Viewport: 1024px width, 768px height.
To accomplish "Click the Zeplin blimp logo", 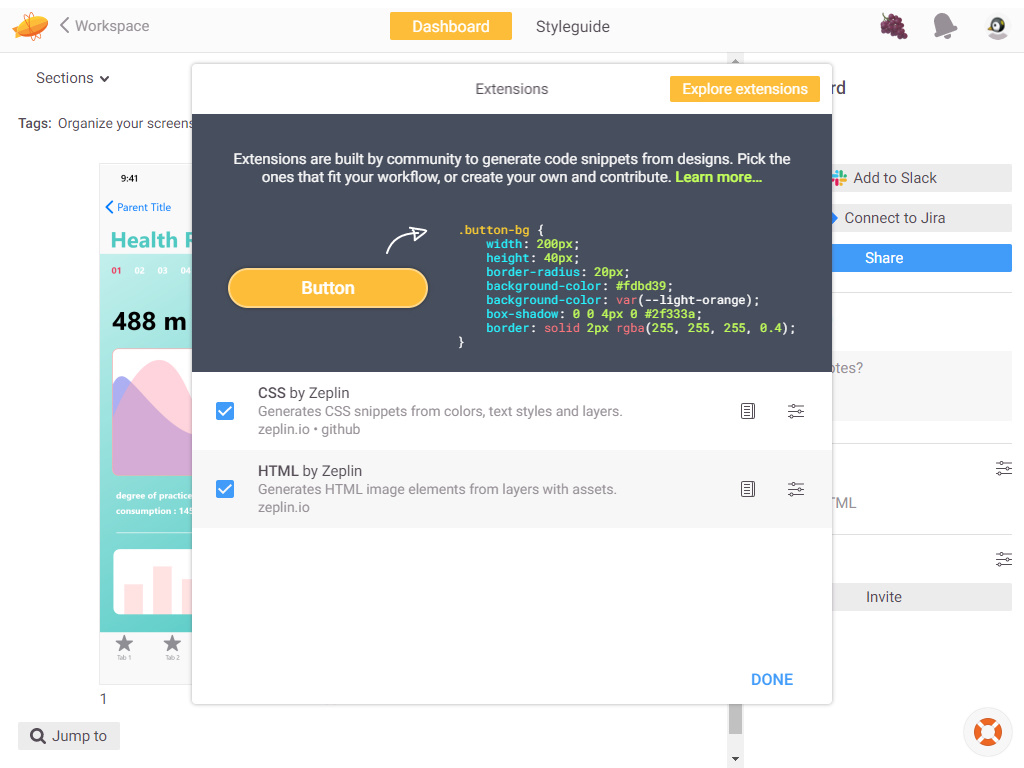I will click(x=30, y=26).
